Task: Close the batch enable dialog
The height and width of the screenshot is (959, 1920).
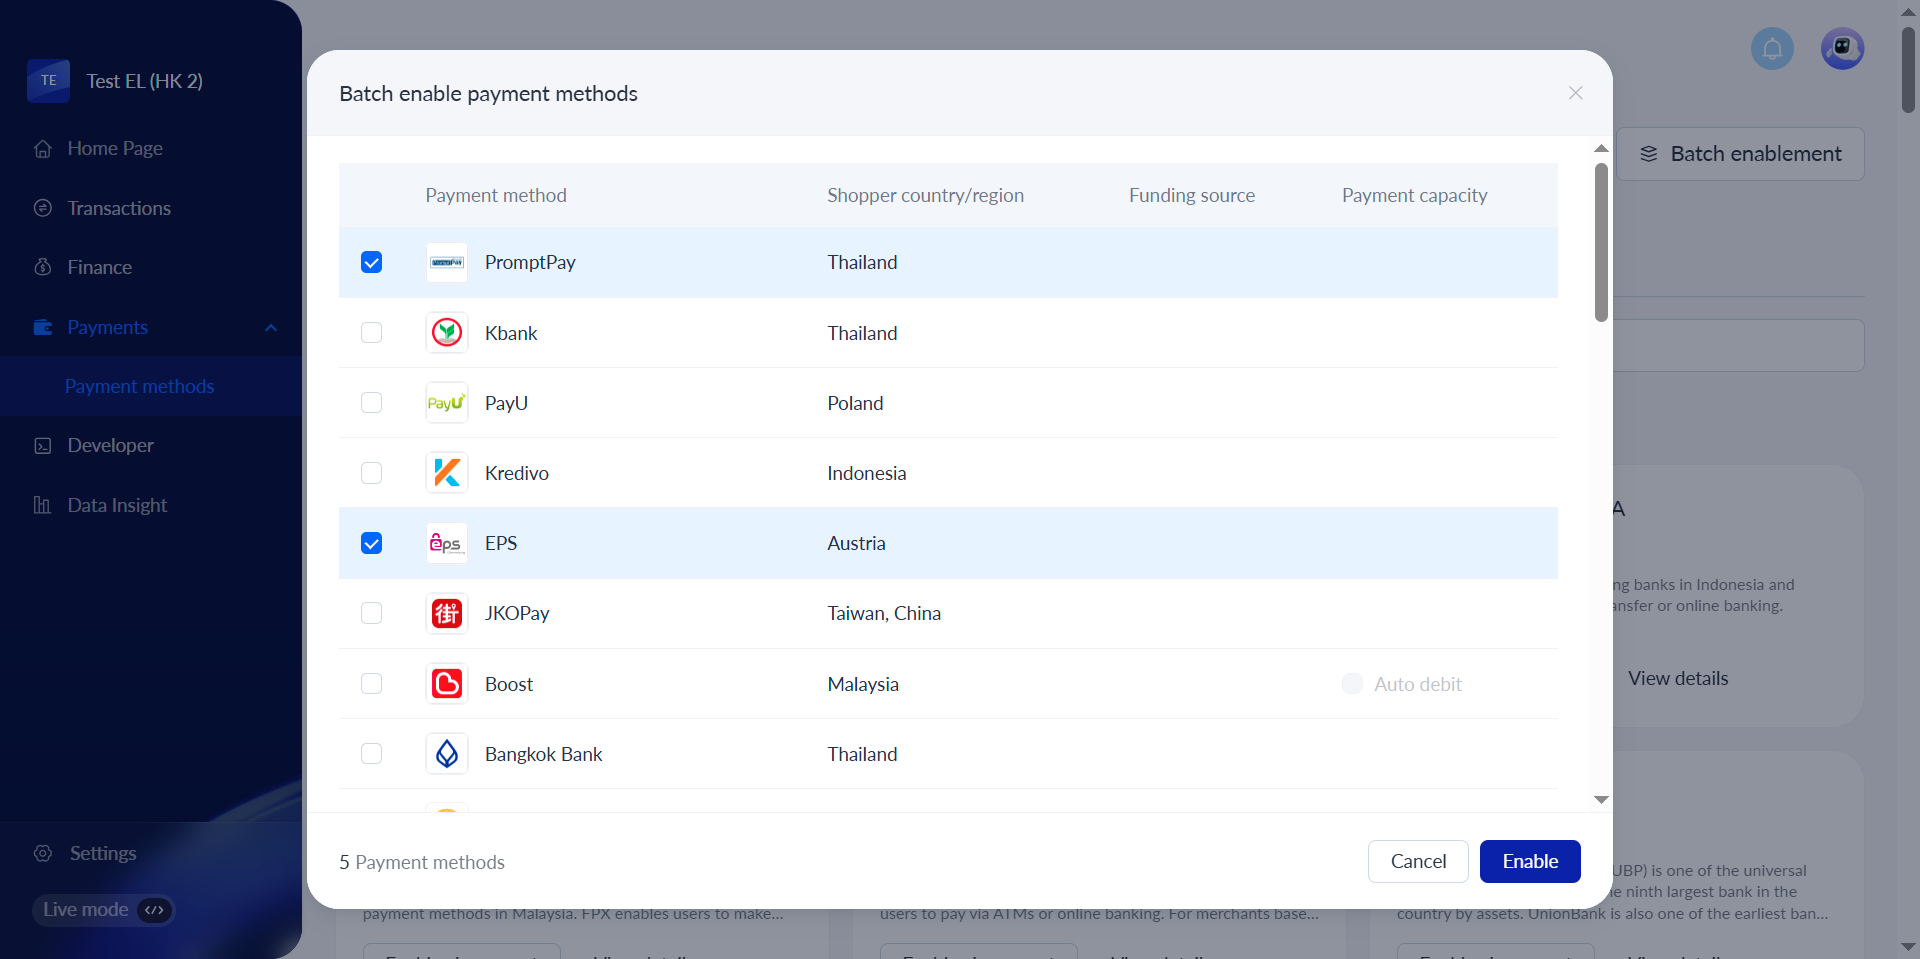Action: [1575, 93]
